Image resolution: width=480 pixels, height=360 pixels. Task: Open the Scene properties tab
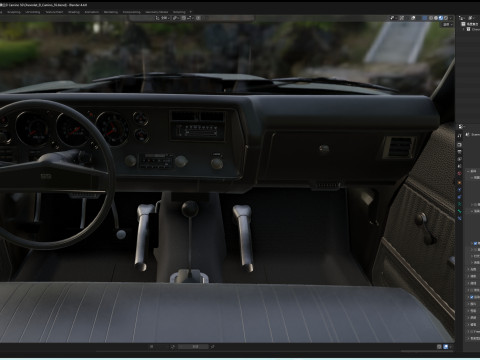[459, 166]
